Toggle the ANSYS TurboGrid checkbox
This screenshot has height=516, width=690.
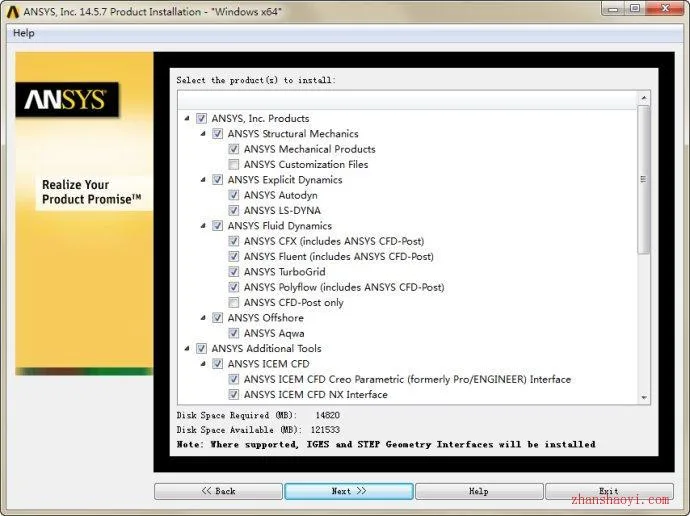pos(234,272)
